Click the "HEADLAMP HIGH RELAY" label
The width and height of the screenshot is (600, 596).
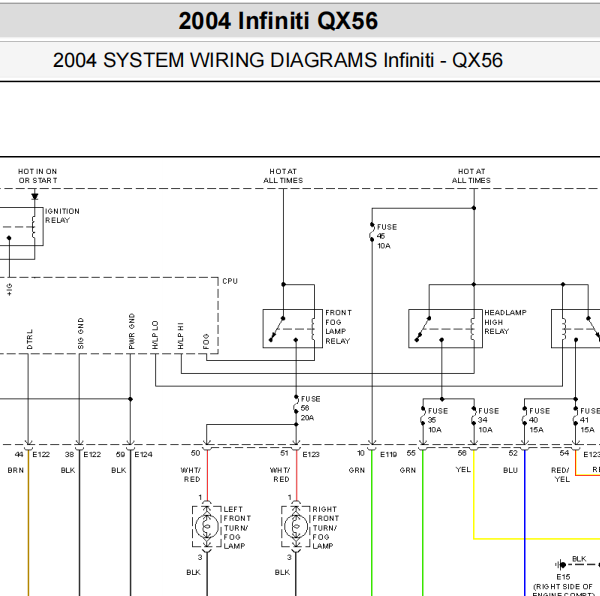pyautogui.click(x=505, y=322)
